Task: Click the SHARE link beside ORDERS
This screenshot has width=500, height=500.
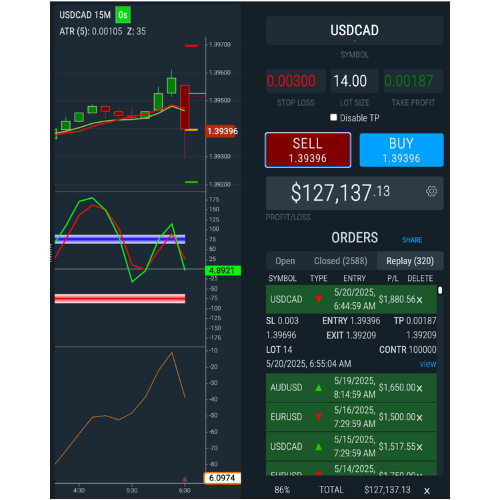Action: 412,240
